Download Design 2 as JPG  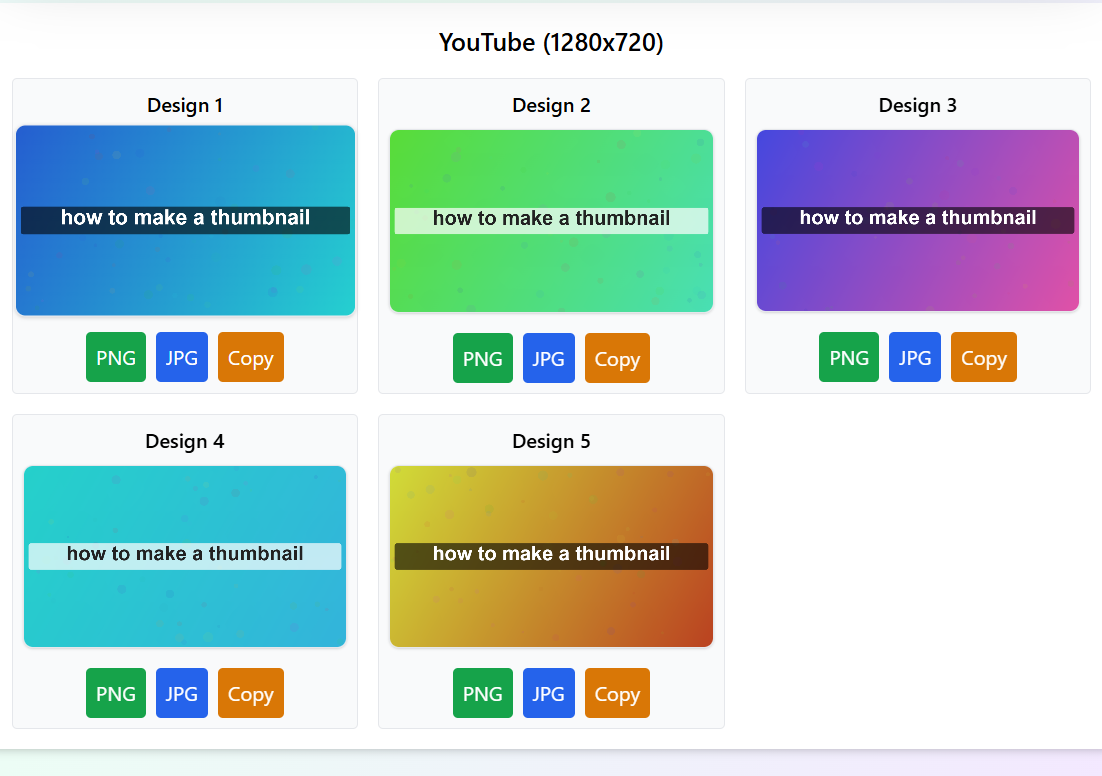(x=549, y=358)
